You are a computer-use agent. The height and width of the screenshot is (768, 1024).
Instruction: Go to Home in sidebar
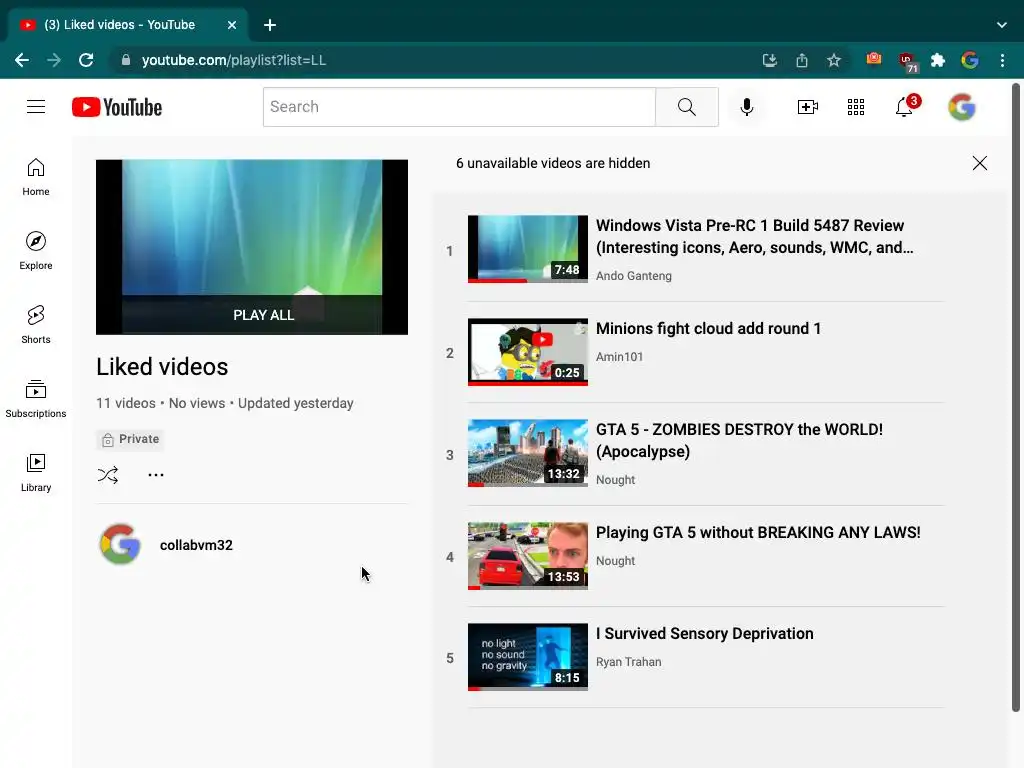tap(36, 177)
